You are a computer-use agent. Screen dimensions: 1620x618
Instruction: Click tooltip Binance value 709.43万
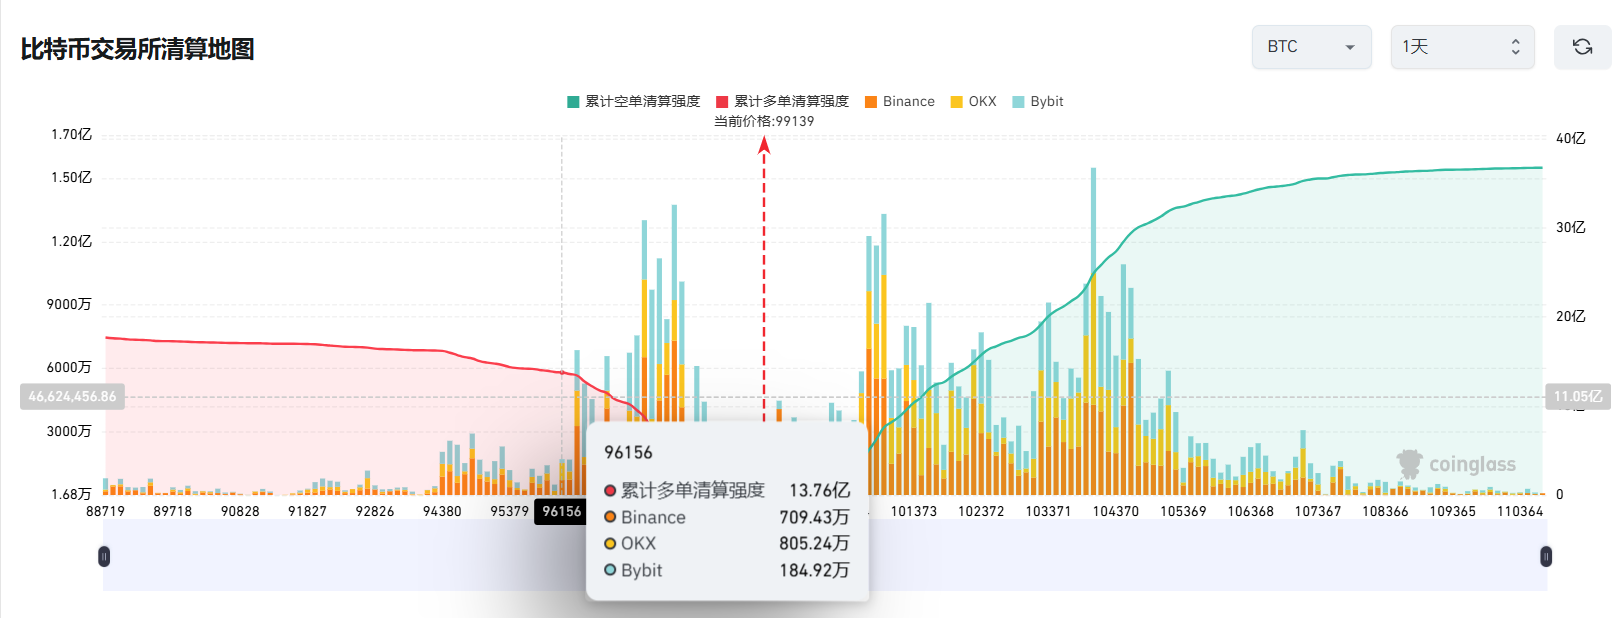(815, 517)
